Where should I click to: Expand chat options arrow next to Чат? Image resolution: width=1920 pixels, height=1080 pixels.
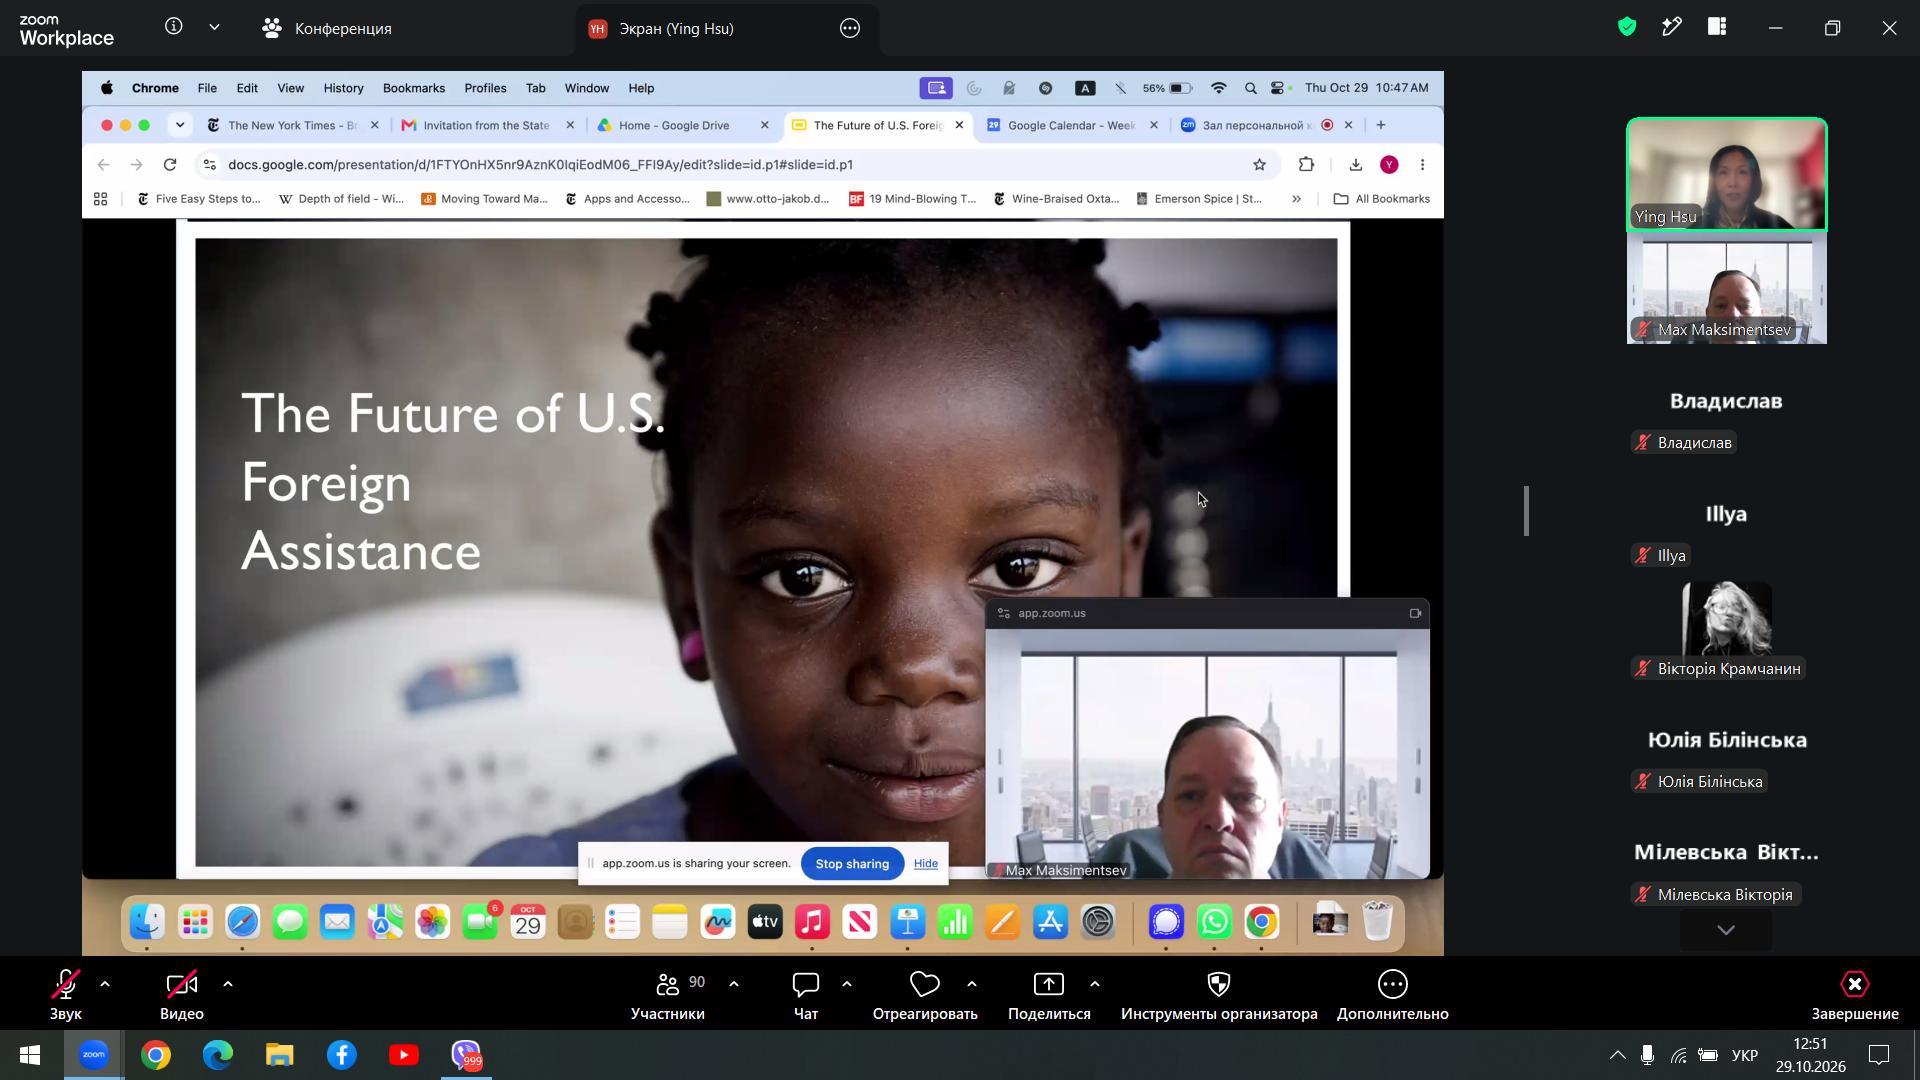click(847, 984)
